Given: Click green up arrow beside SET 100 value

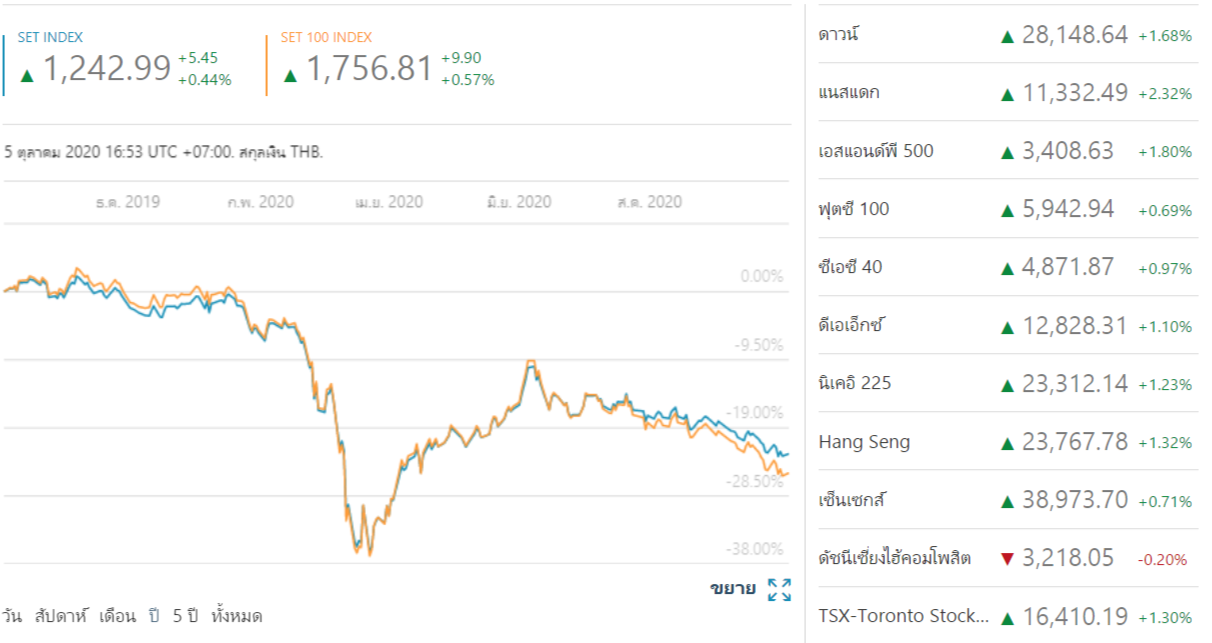Looking at the screenshot, I should point(290,75).
